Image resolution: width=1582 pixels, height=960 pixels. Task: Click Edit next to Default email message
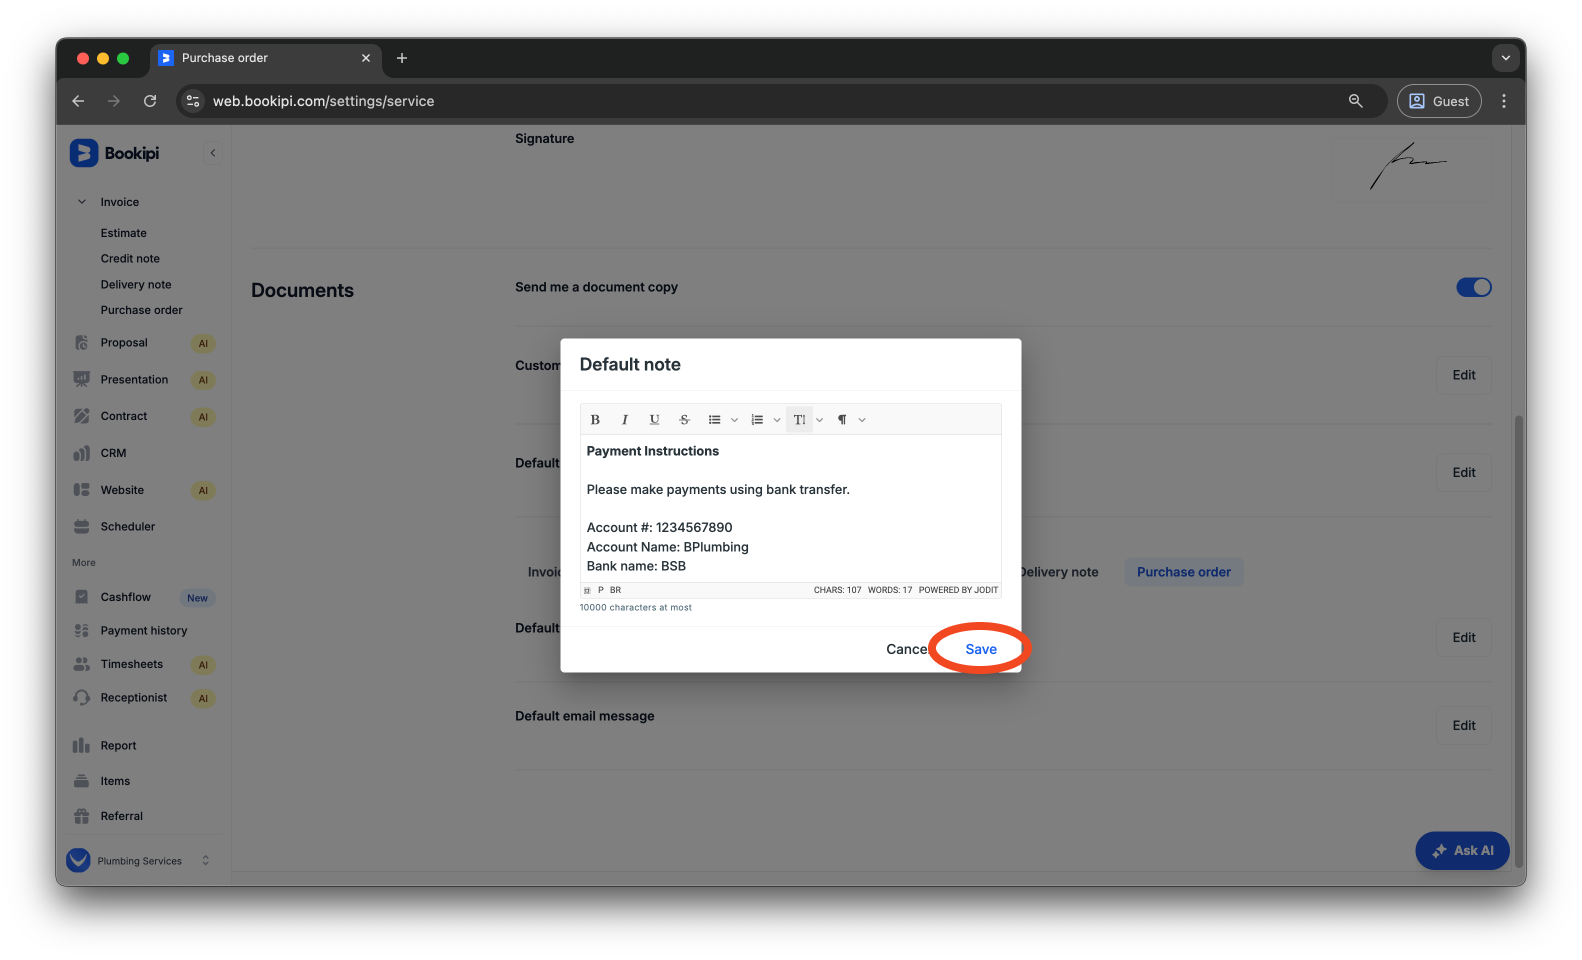pos(1464,726)
